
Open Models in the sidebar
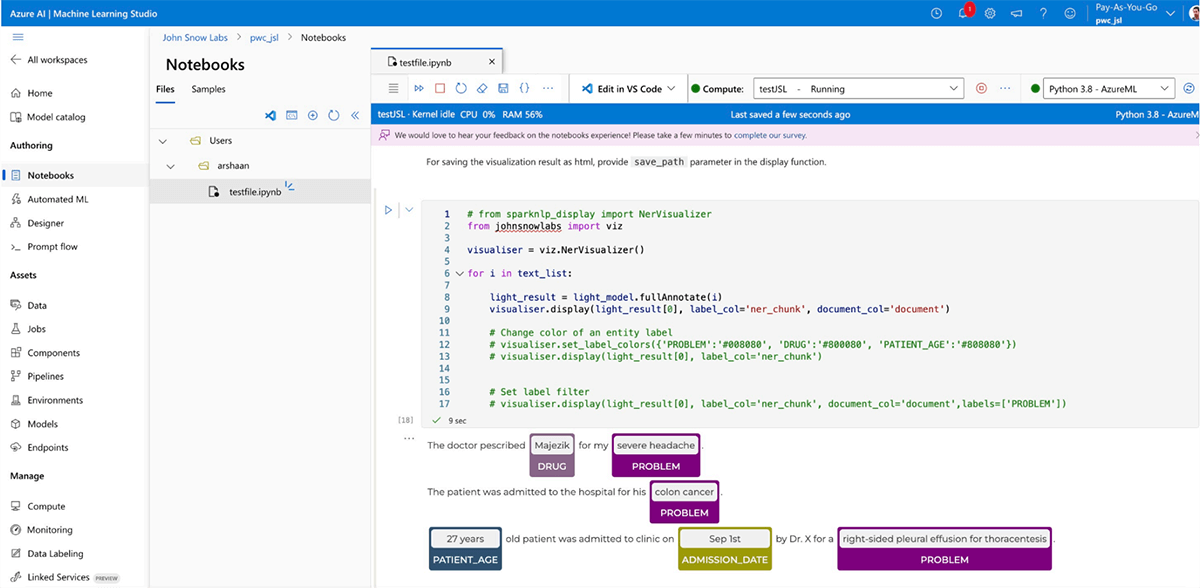pos(42,424)
